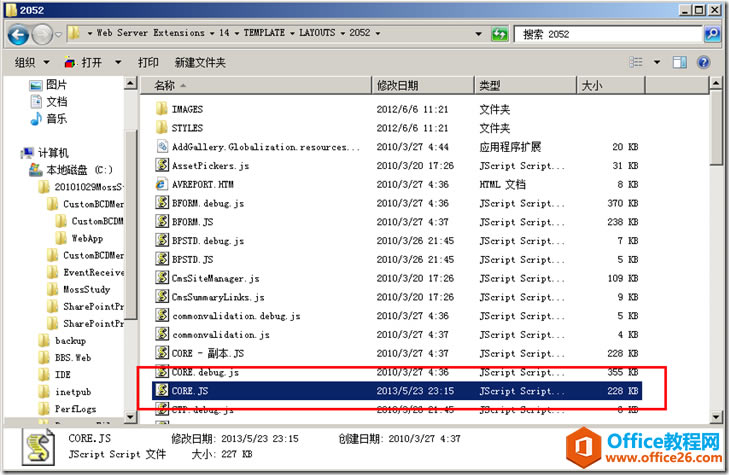The height and width of the screenshot is (475, 729).
Task: Go forward with the Forward arrow button
Action: coord(42,34)
